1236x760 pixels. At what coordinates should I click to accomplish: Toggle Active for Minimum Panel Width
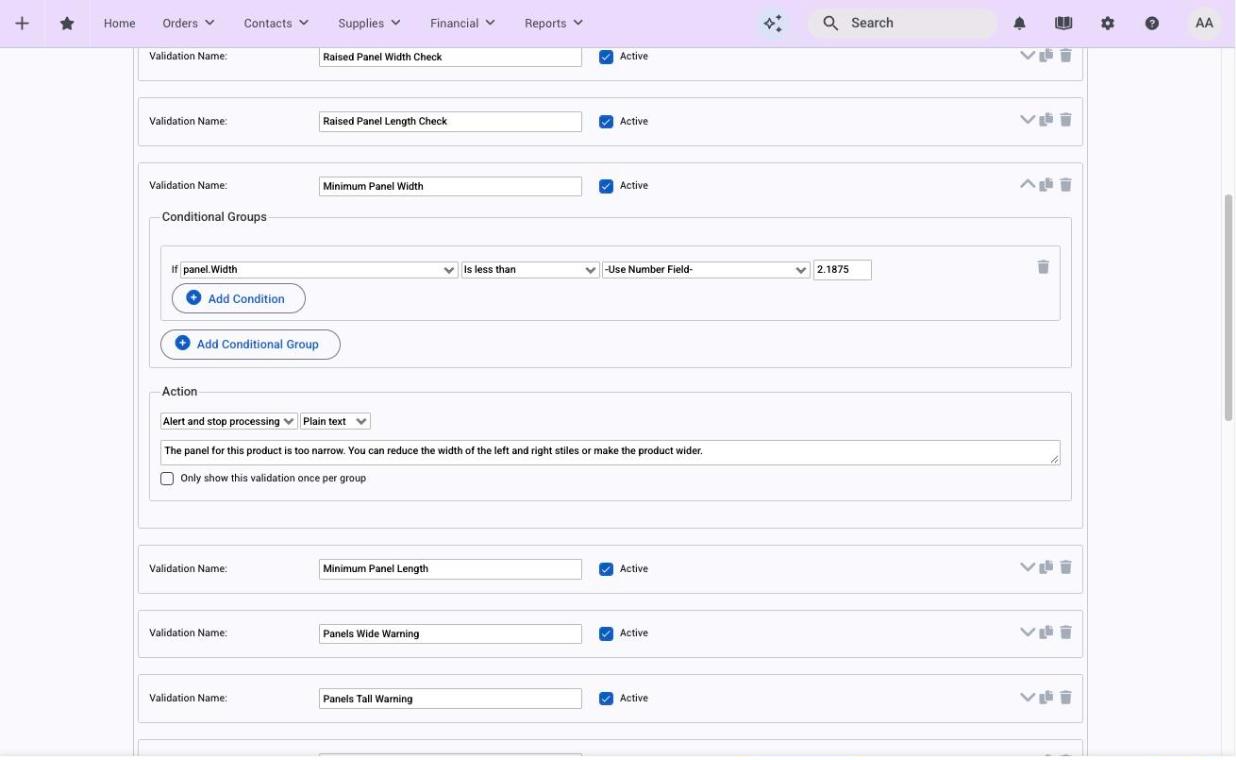coord(606,186)
